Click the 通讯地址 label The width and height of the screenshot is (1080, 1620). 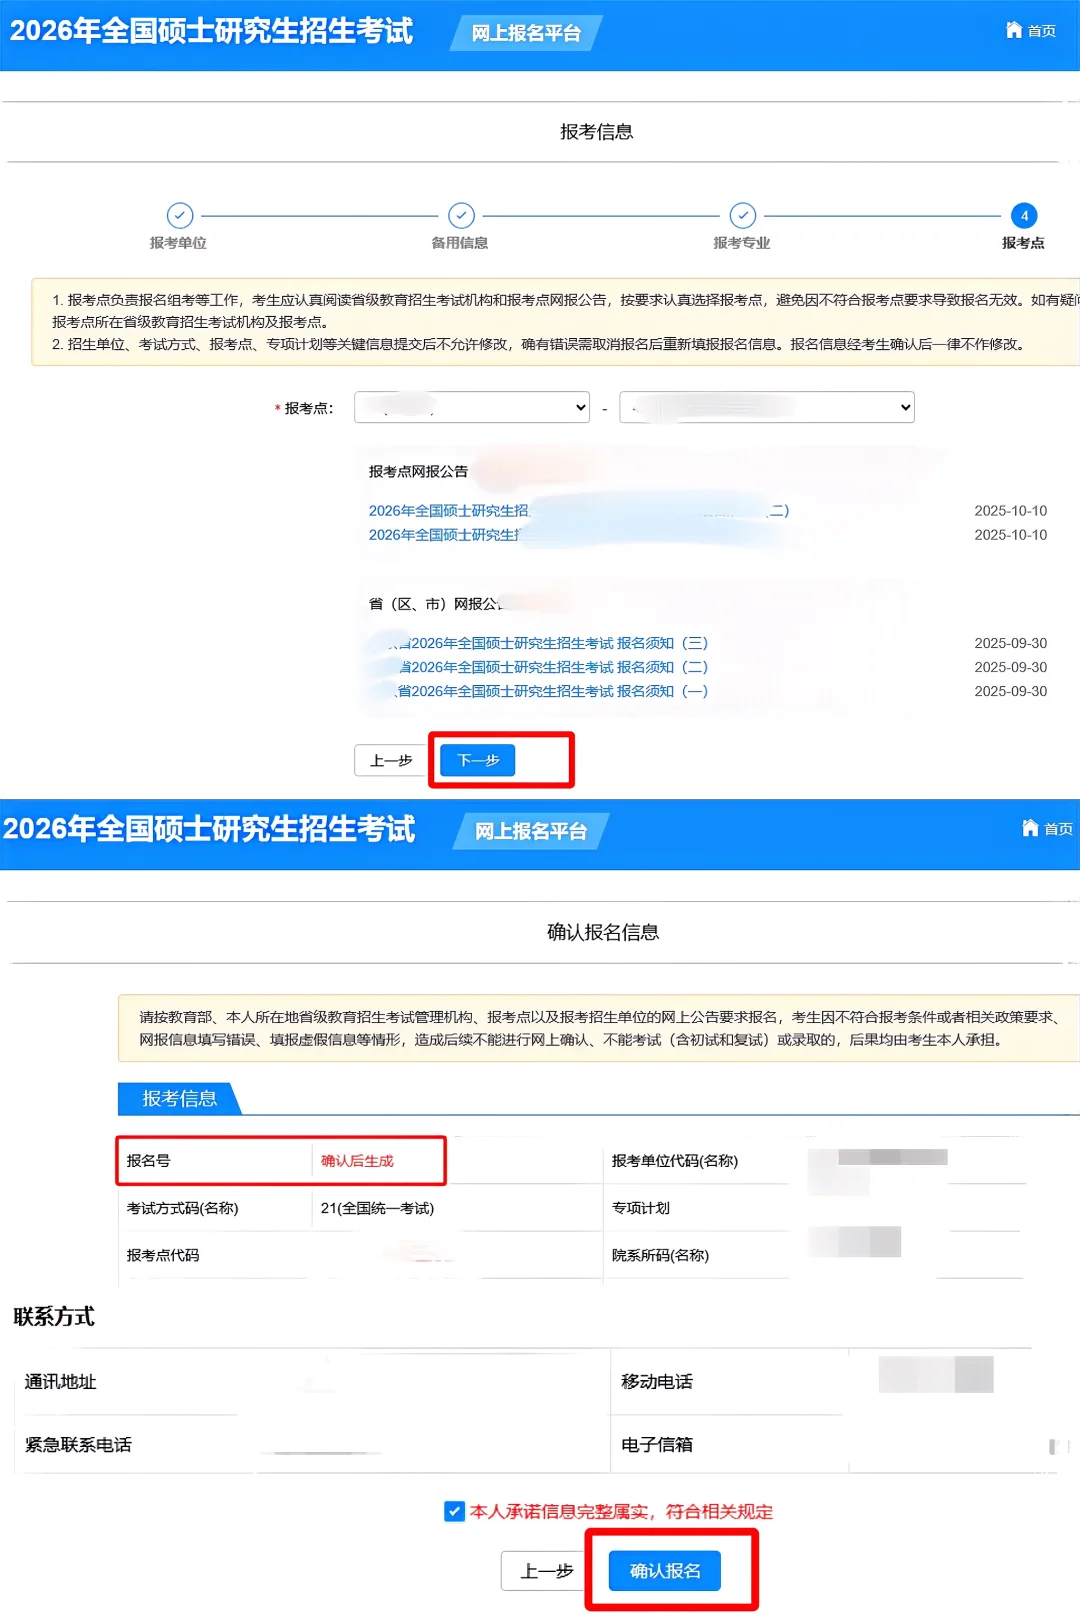[x=61, y=1381]
